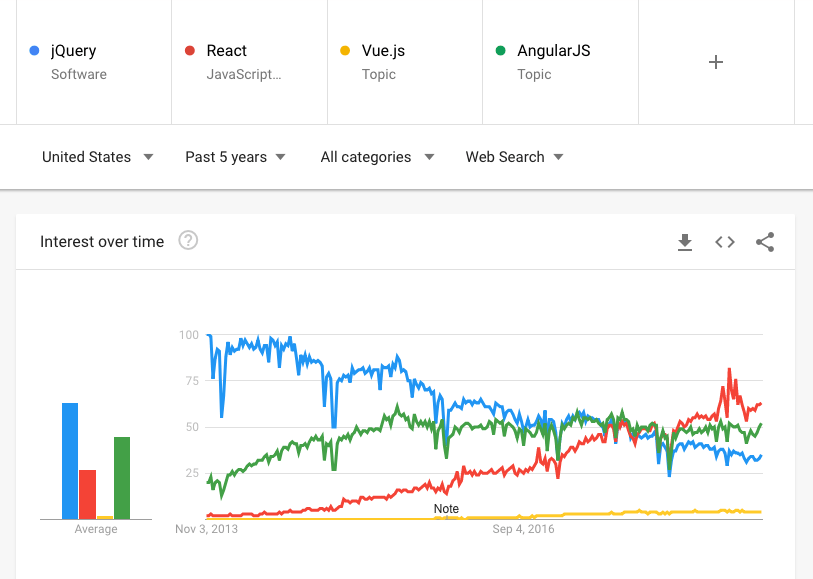Viewport: 813px width, 579px height.
Task: Open the United States region dropdown
Action: coord(96,157)
